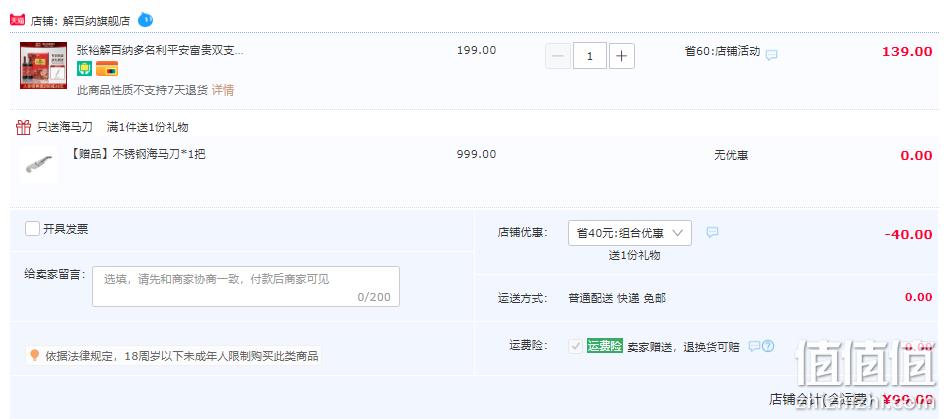Open product title 张裕解百纳多名利平安富贵双支

tap(160, 50)
